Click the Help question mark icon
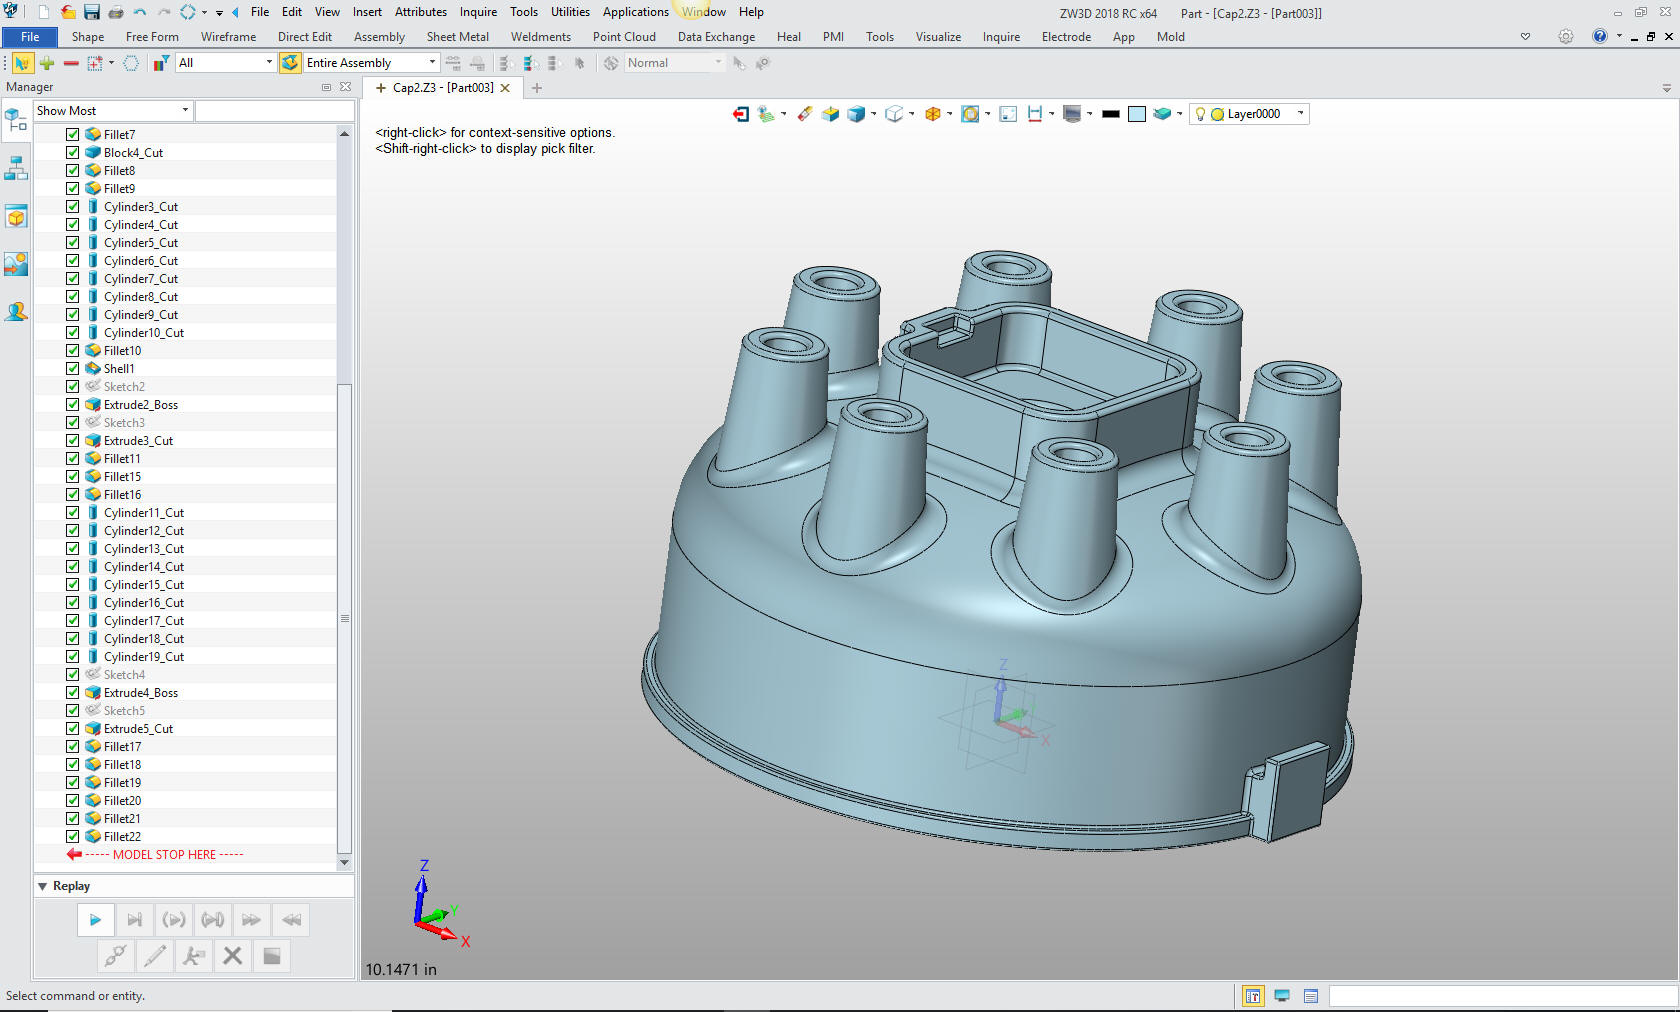Image resolution: width=1680 pixels, height=1012 pixels. pyautogui.click(x=1600, y=36)
